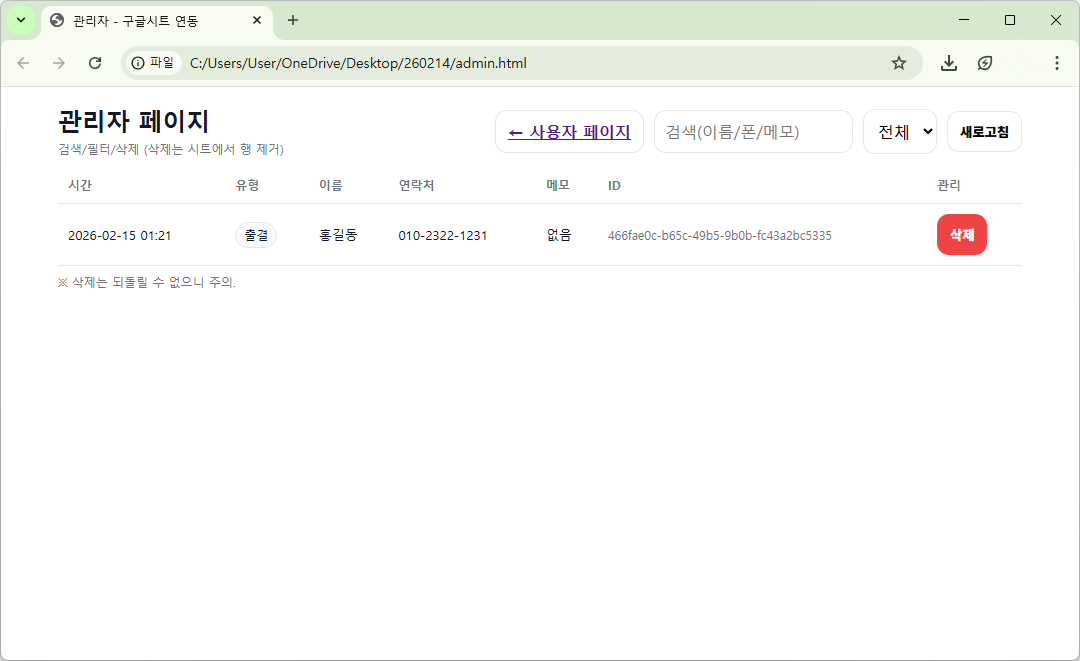The height and width of the screenshot is (661, 1080).
Task: Click the 검색(이름/폰/메모) search field
Action: [752, 132]
